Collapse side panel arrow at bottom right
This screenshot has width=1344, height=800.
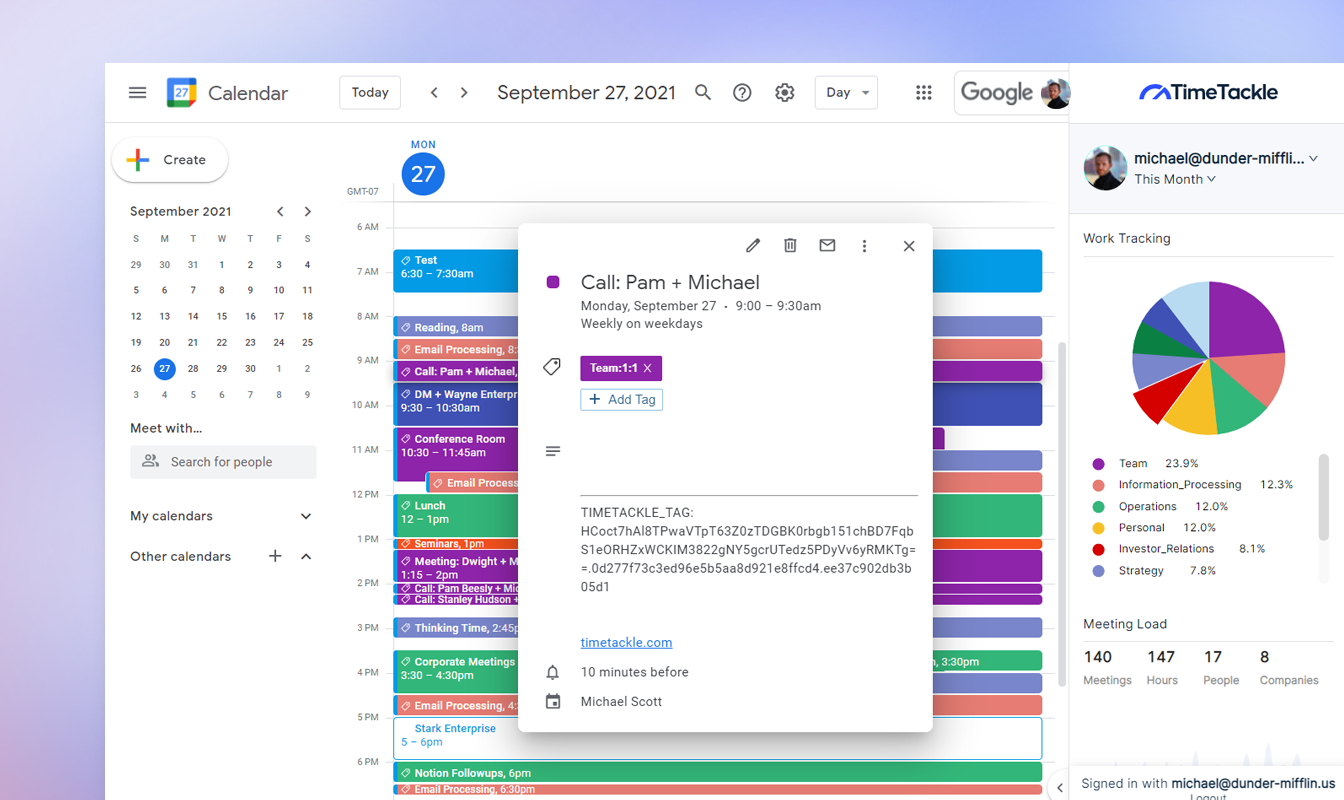tap(1060, 788)
